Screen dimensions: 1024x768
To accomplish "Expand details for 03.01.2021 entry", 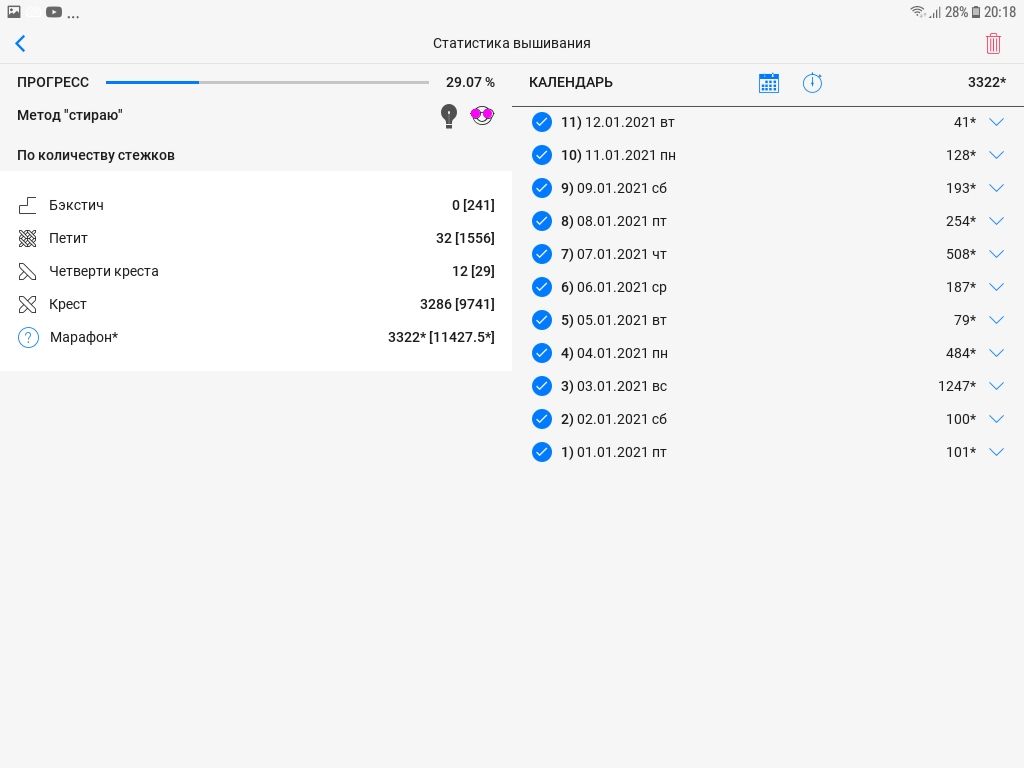I will click(x=996, y=386).
